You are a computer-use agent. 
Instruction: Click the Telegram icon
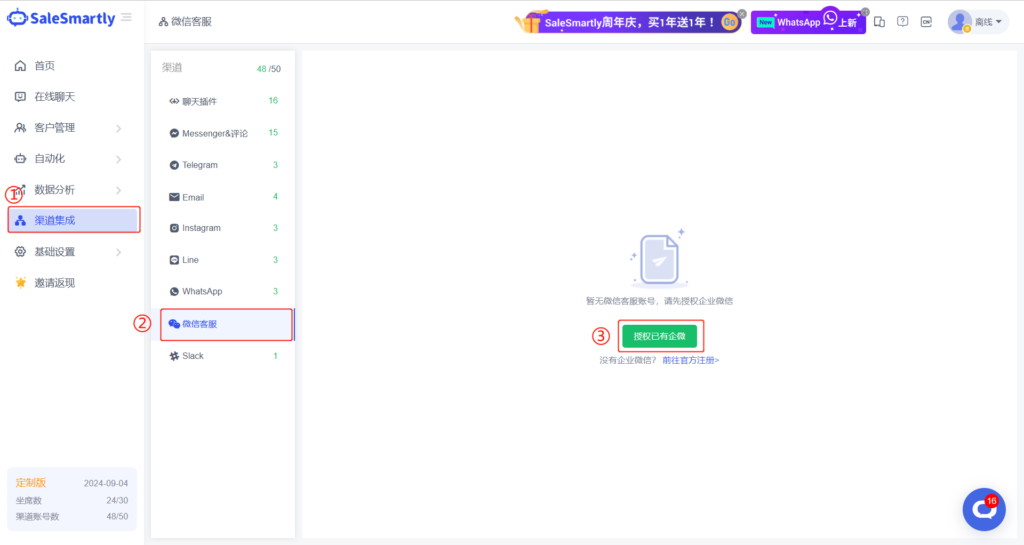click(x=174, y=165)
